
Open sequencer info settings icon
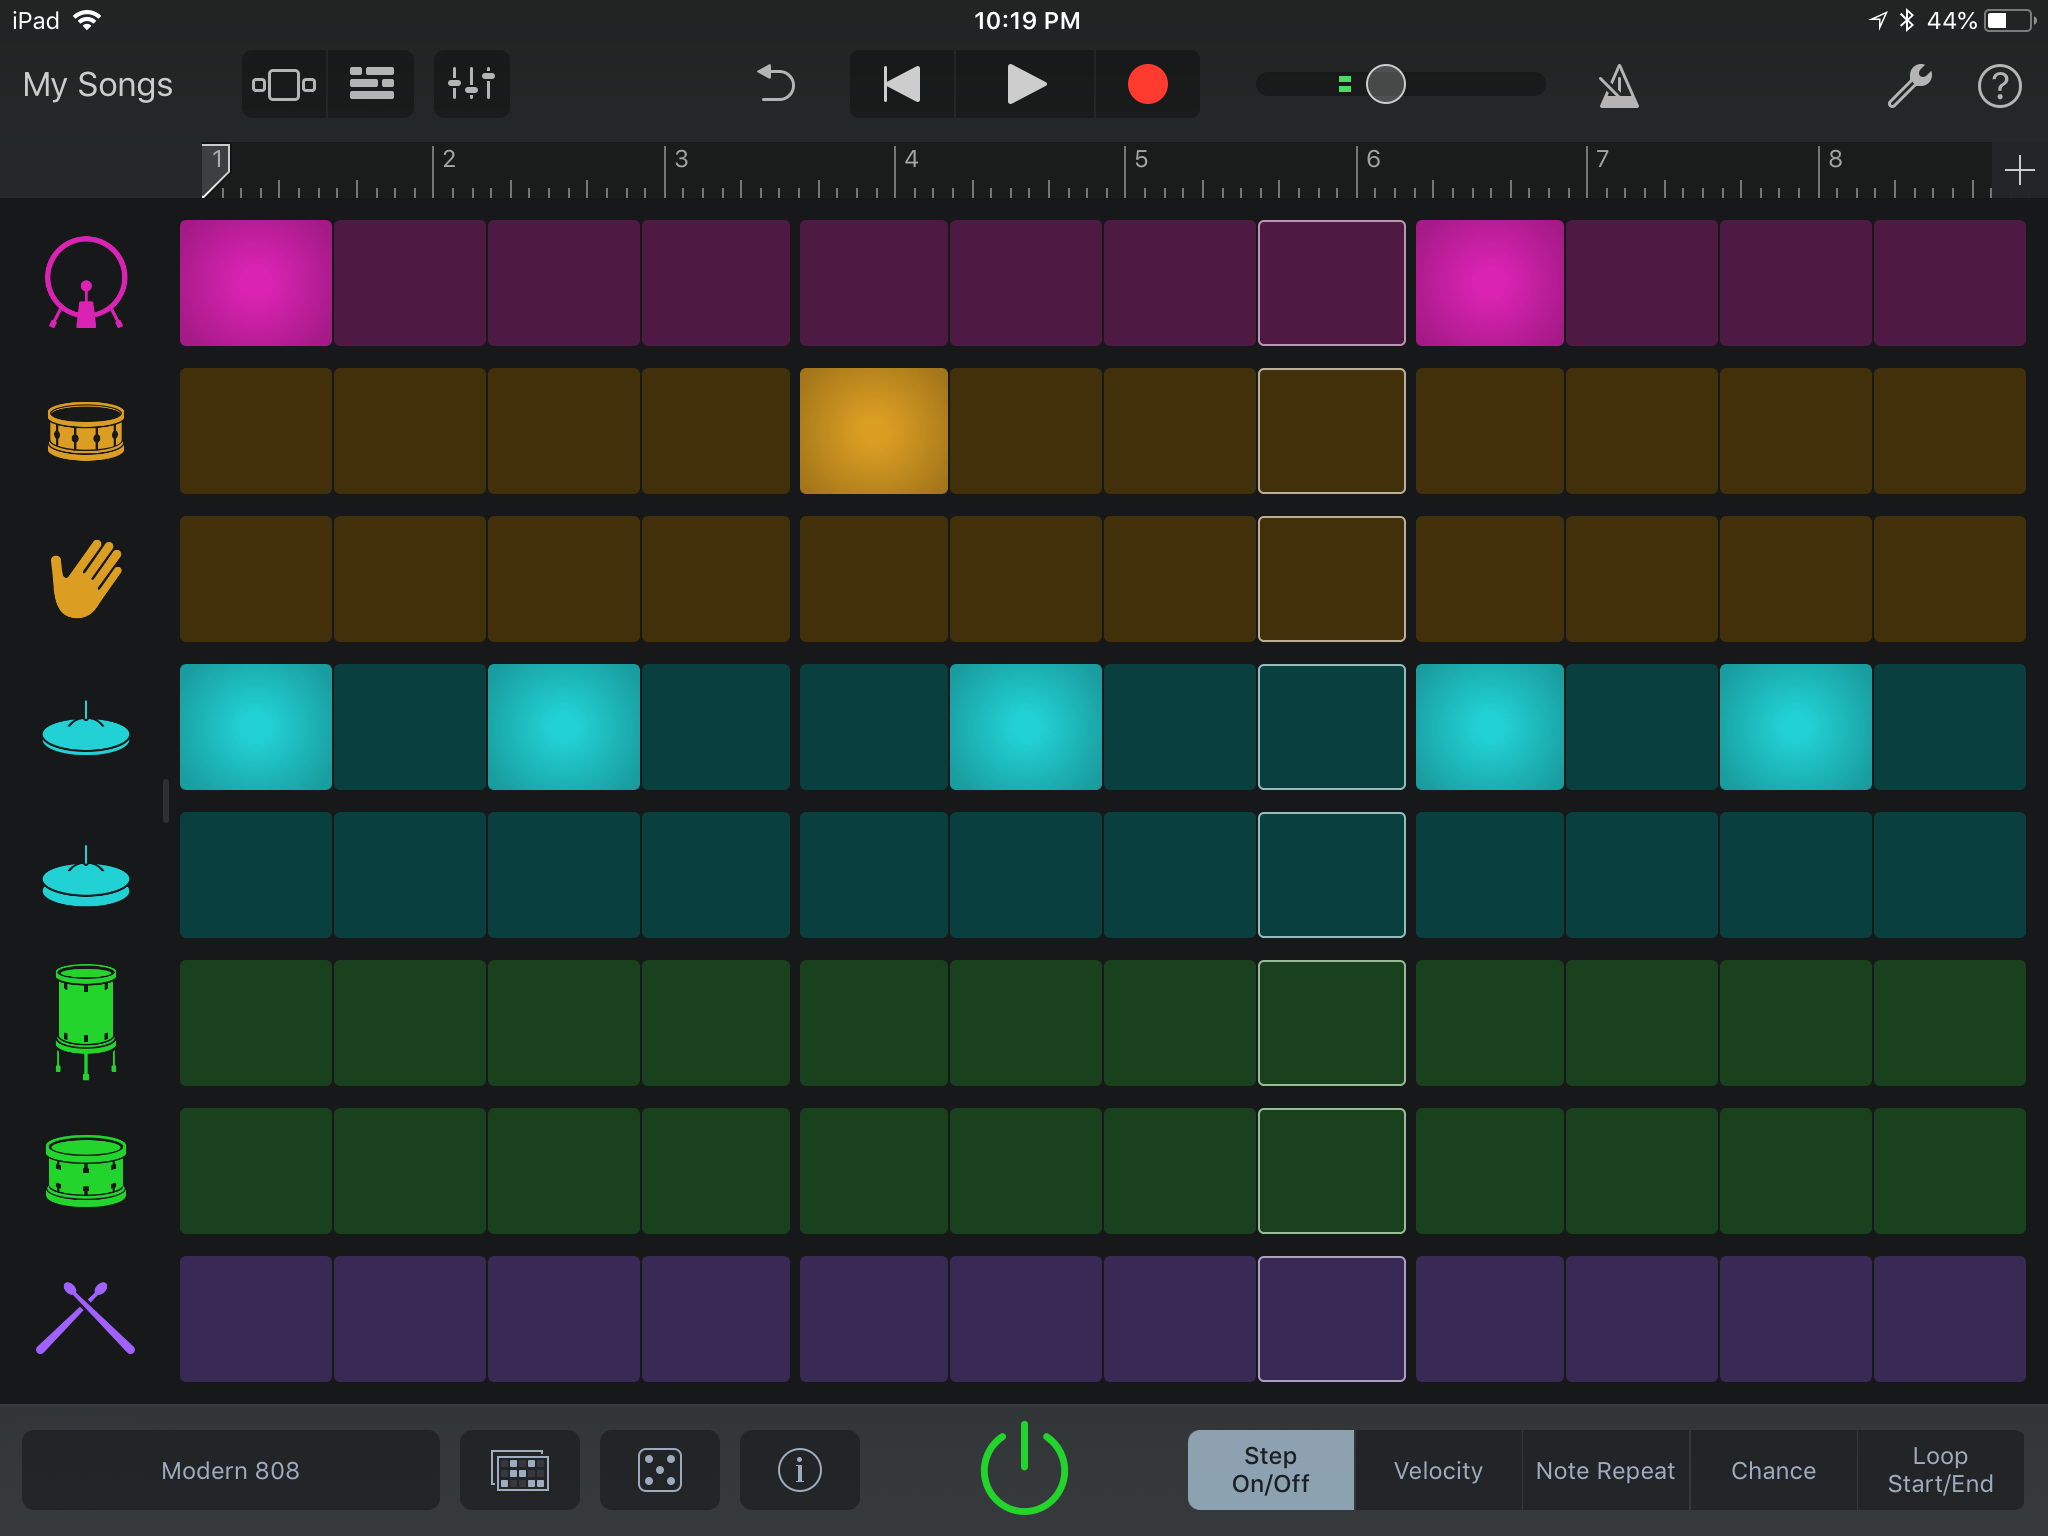[800, 1470]
